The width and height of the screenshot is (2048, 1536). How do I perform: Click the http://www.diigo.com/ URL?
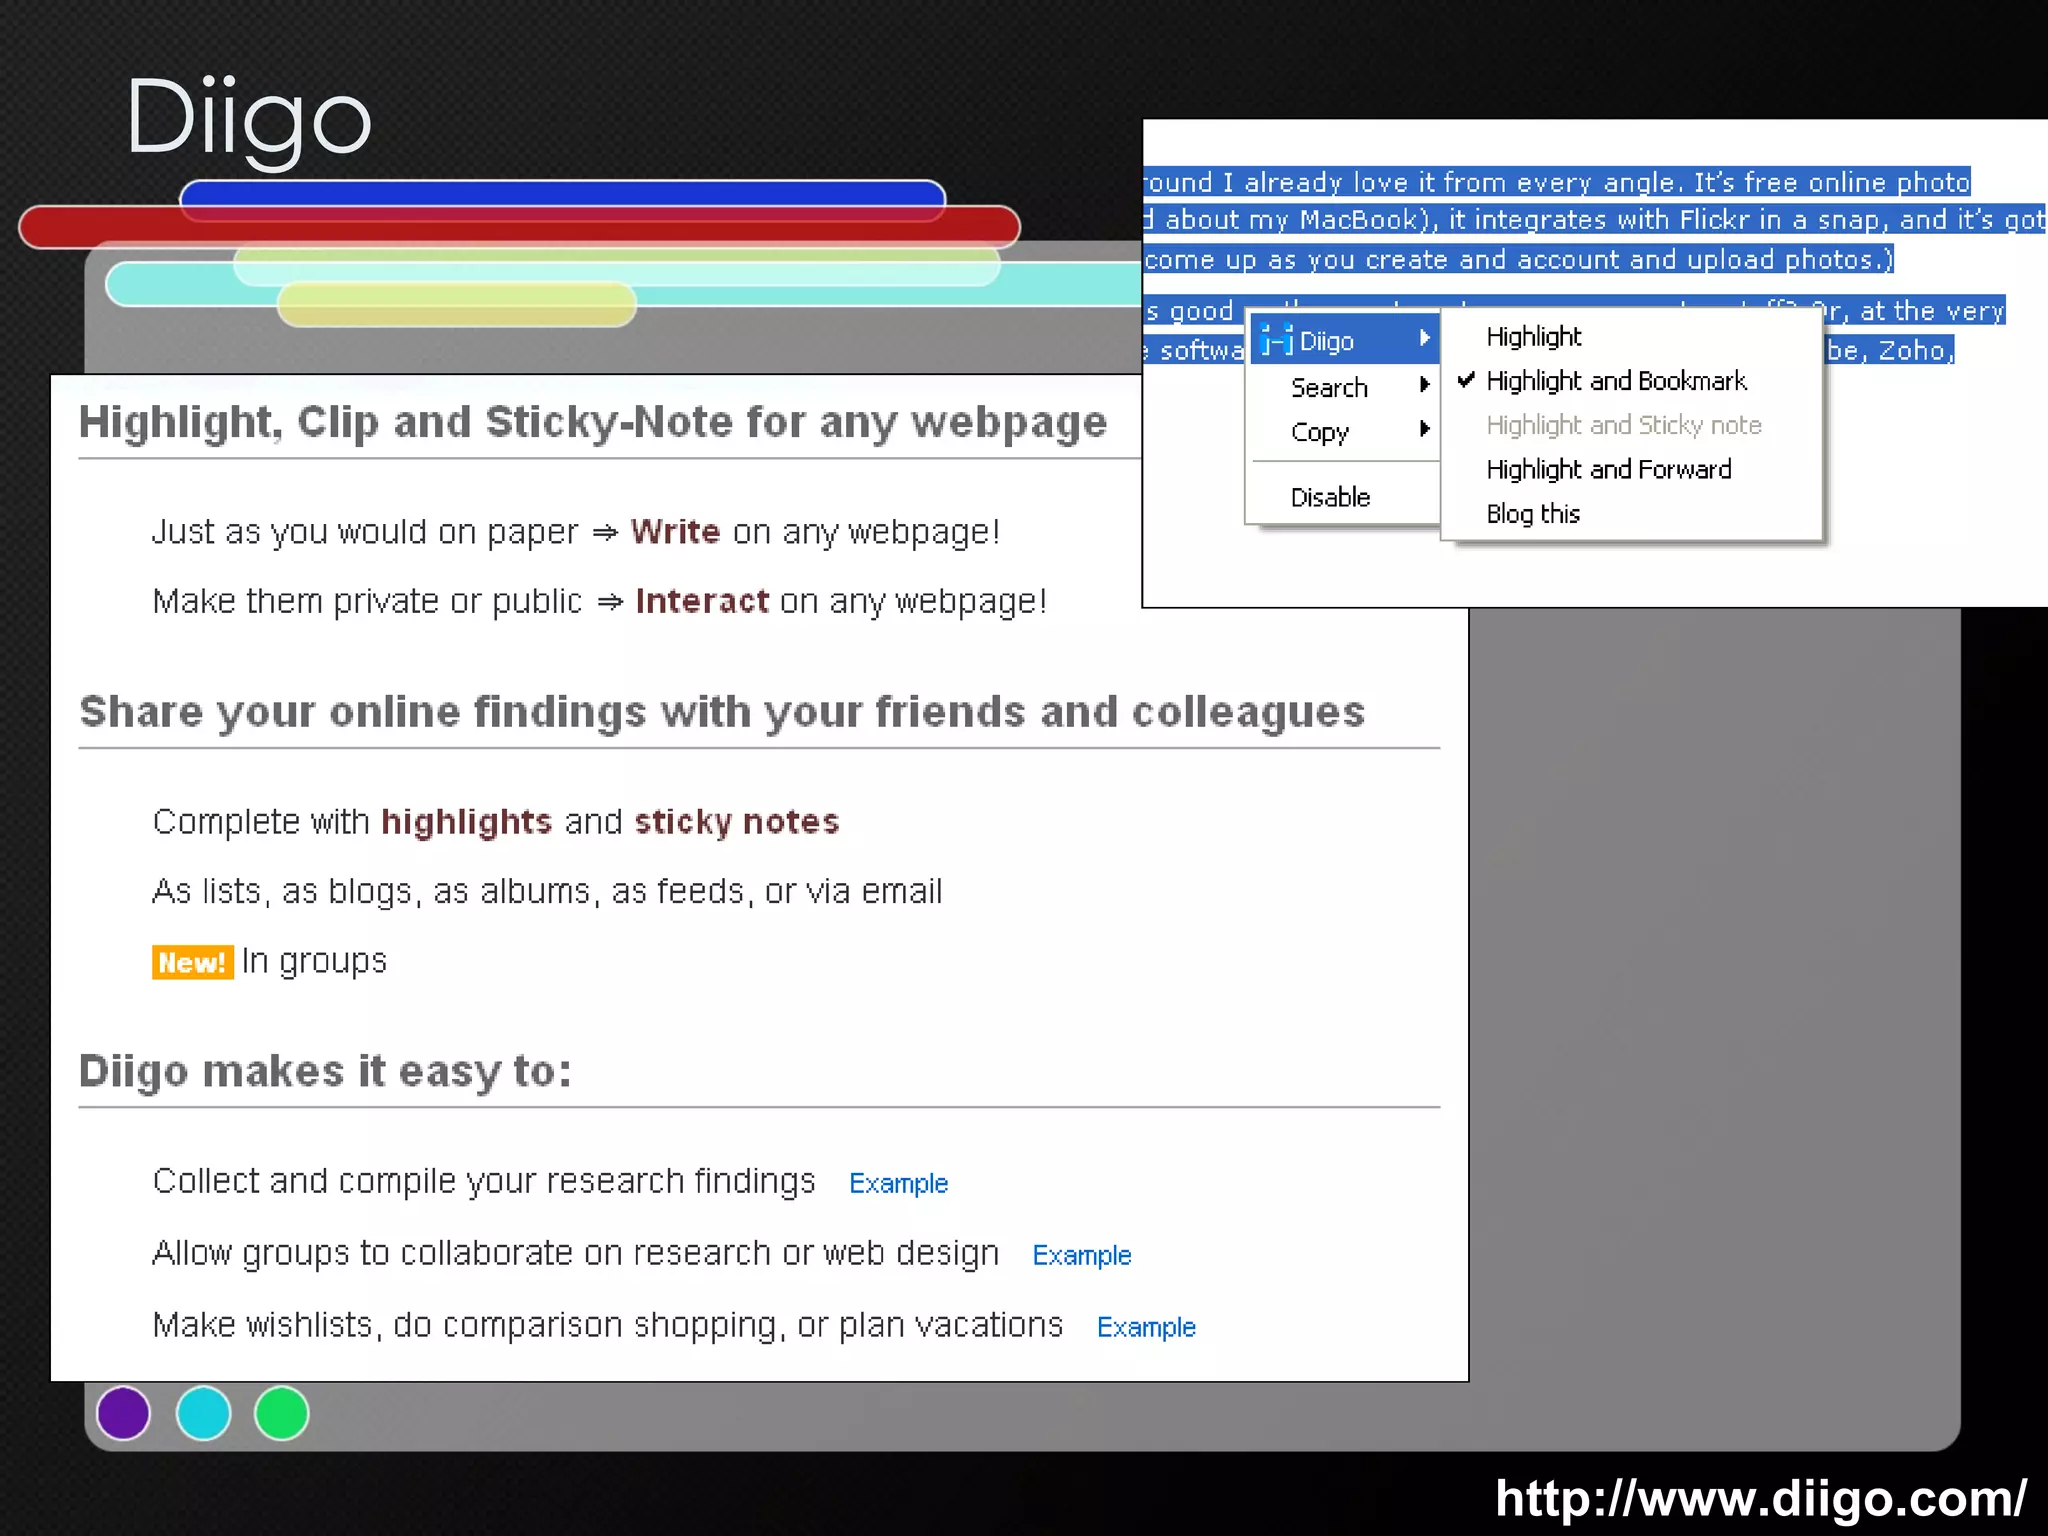point(1760,1498)
